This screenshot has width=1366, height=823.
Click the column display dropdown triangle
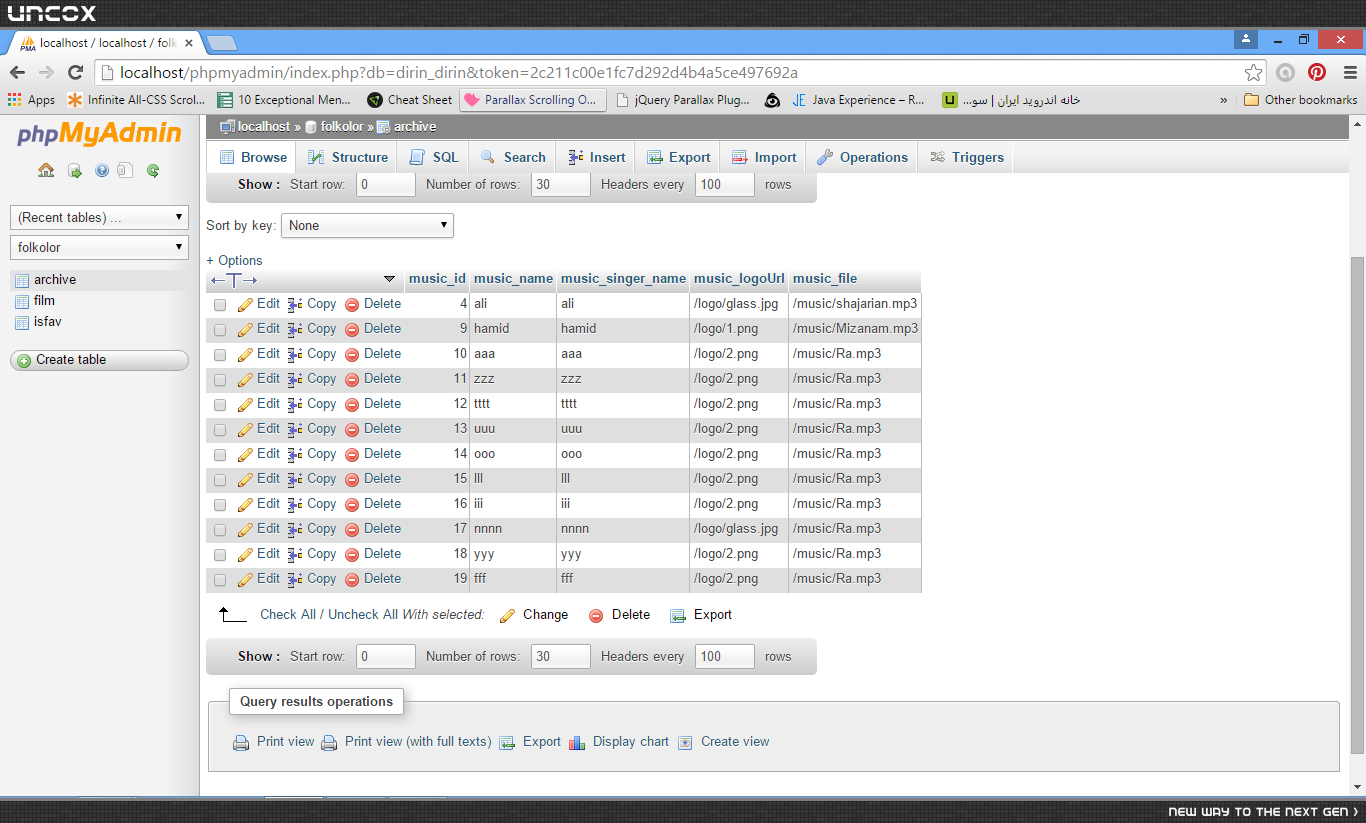click(389, 279)
